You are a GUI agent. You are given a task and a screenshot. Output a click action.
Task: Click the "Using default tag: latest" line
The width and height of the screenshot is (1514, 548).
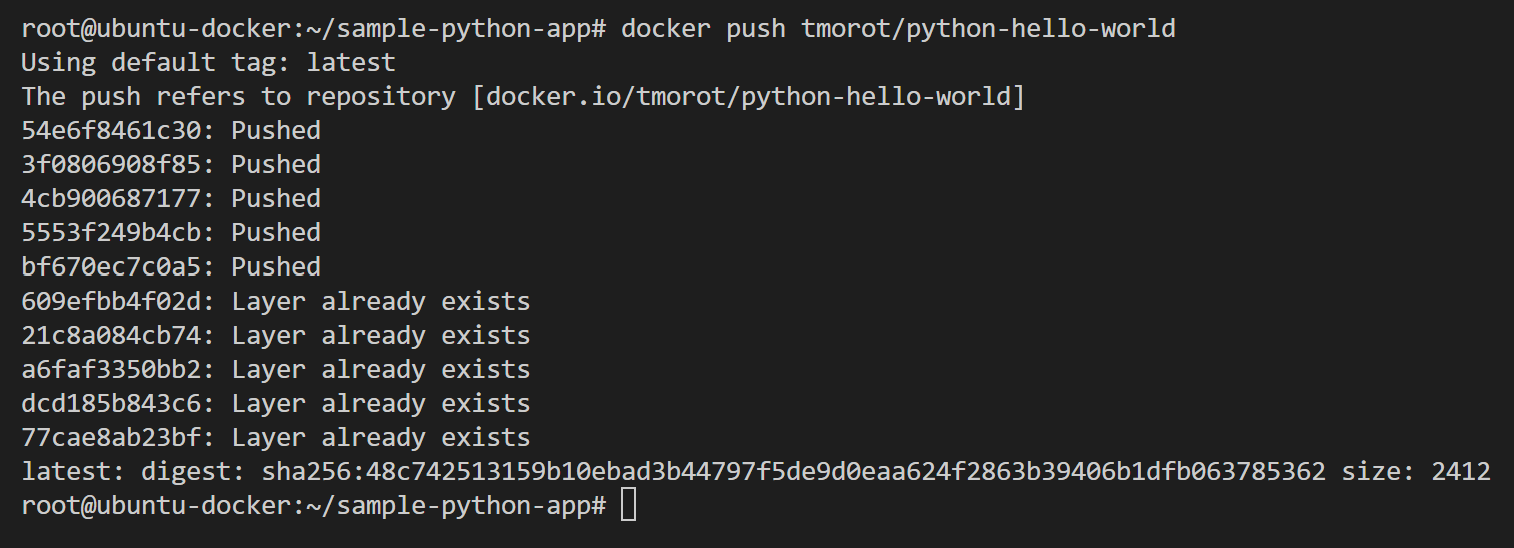coord(208,62)
